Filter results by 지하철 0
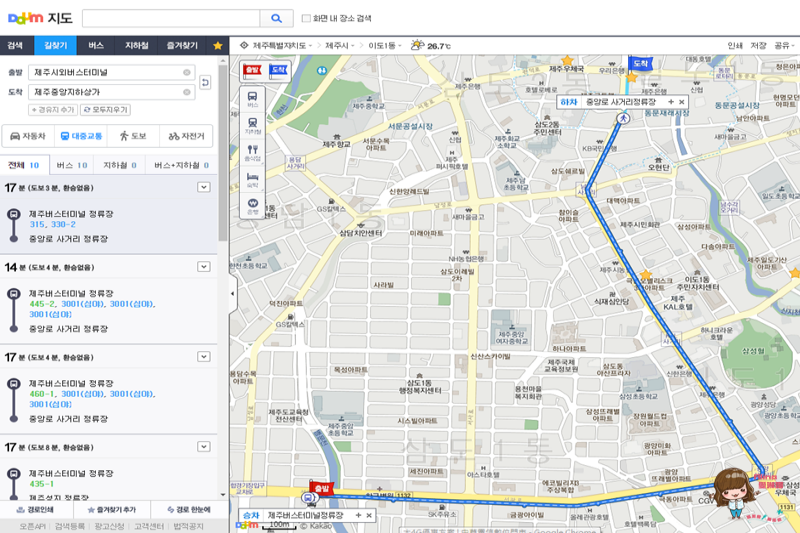 (120, 165)
